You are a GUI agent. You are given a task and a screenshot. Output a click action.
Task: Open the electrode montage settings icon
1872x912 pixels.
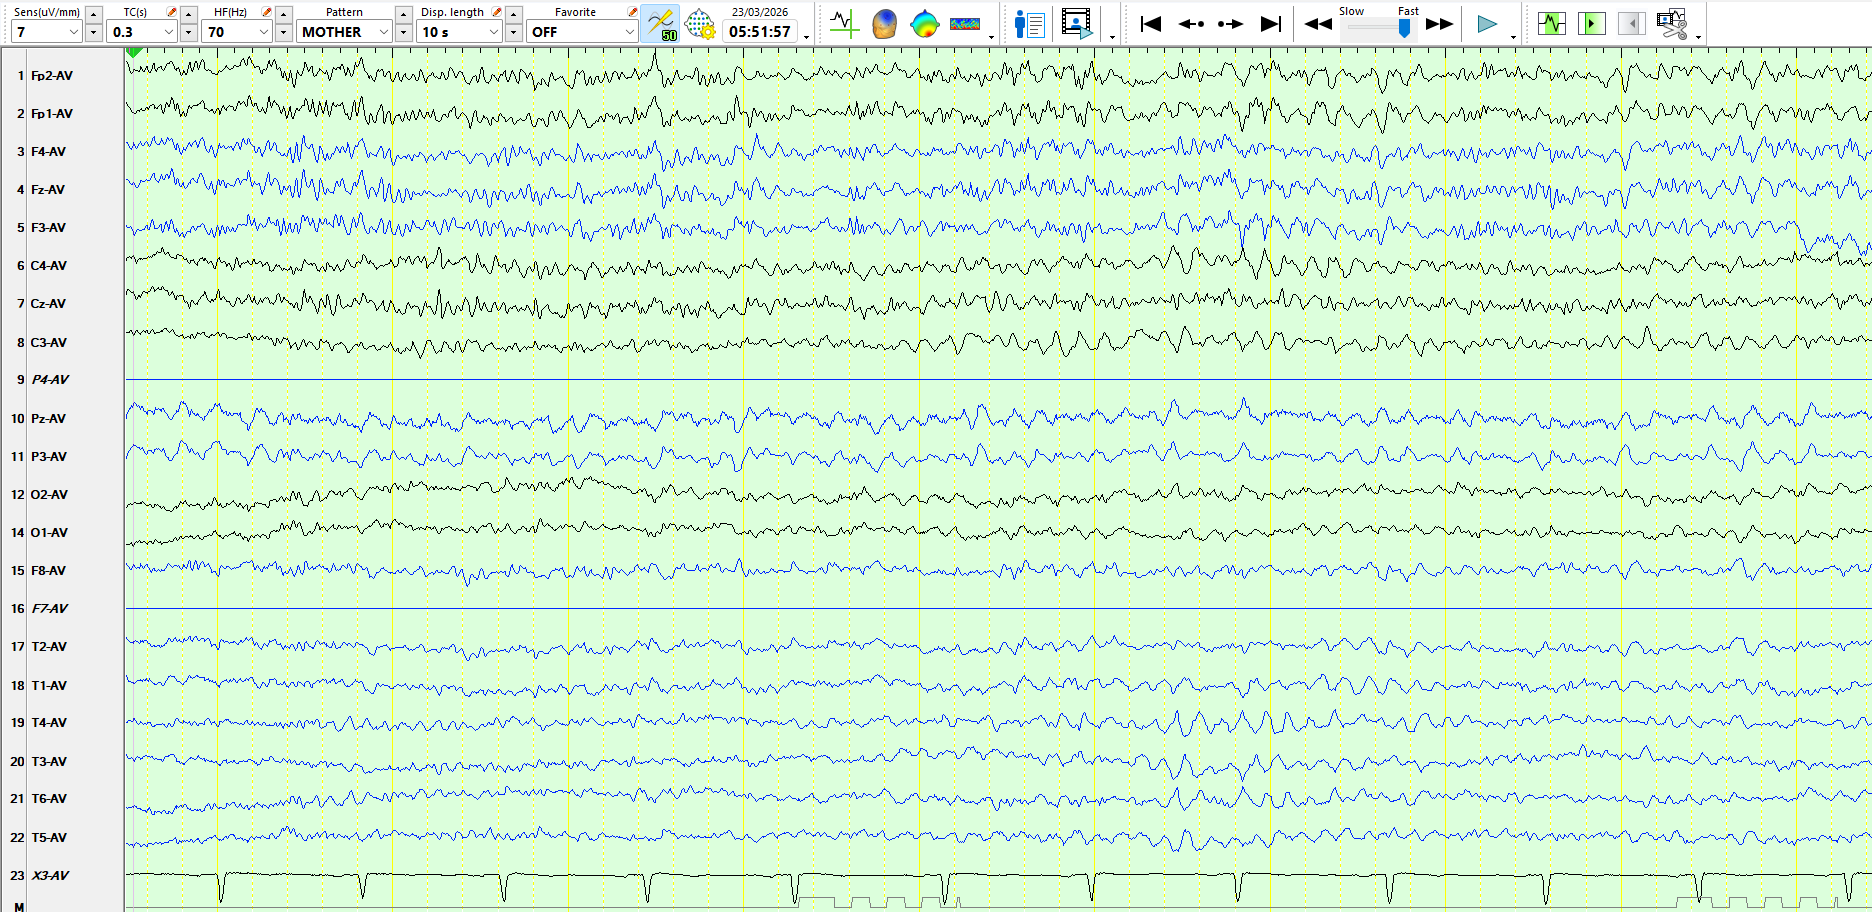[x=700, y=24]
